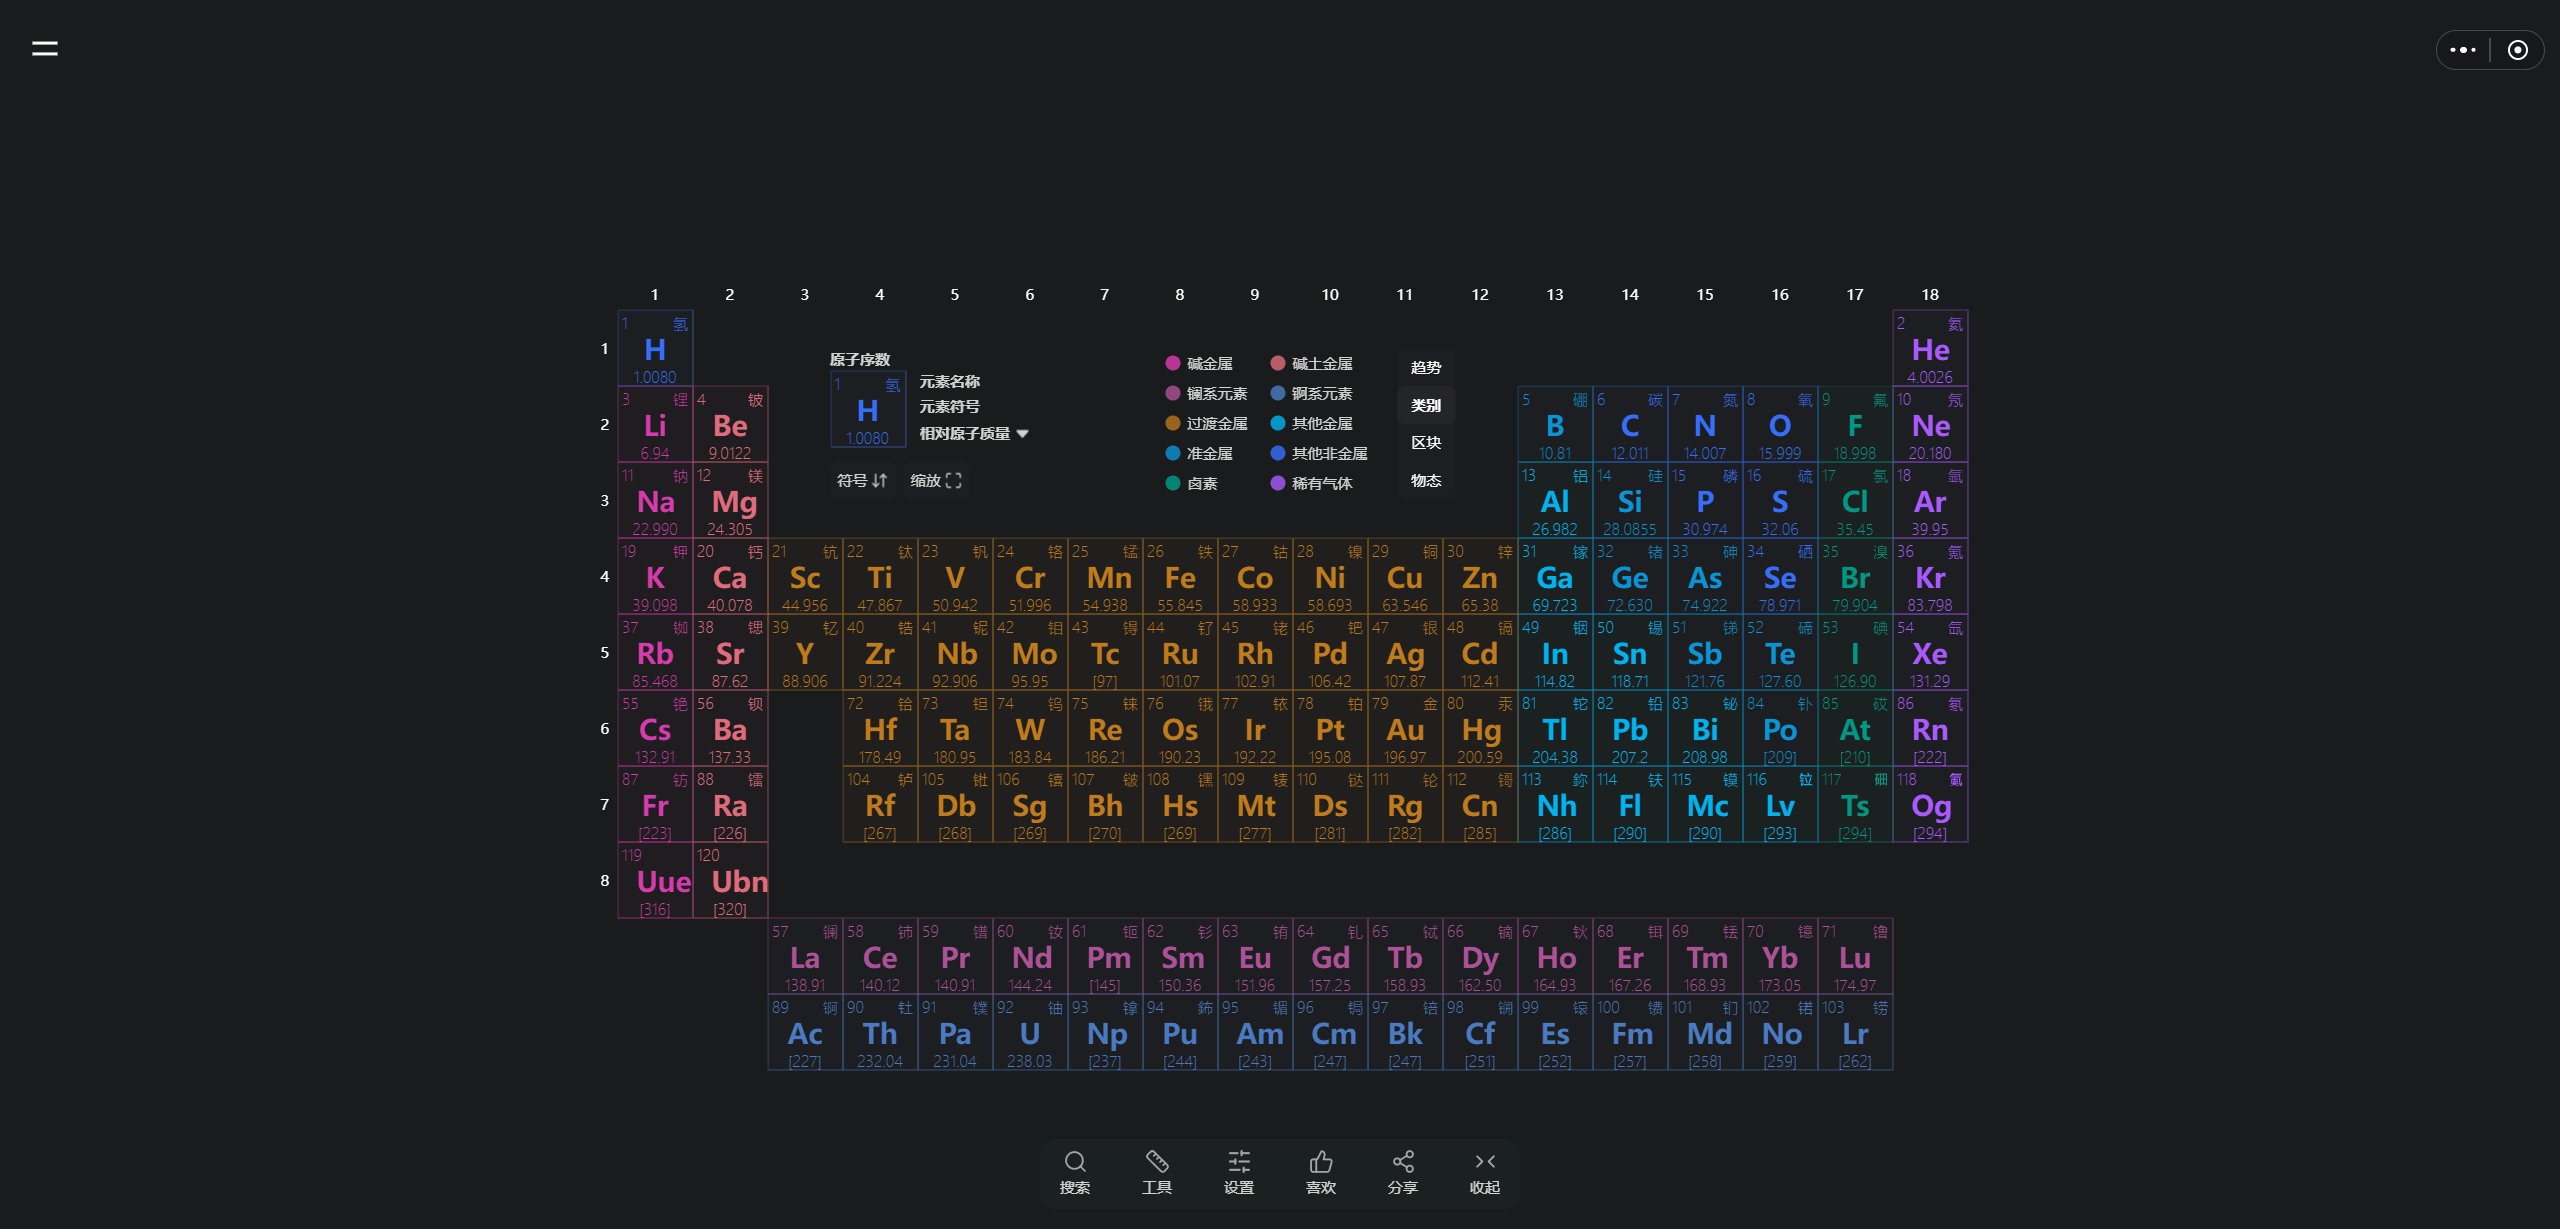Open the hamburger menu icon
The image size is (2560, 1229).
point(45,48)
